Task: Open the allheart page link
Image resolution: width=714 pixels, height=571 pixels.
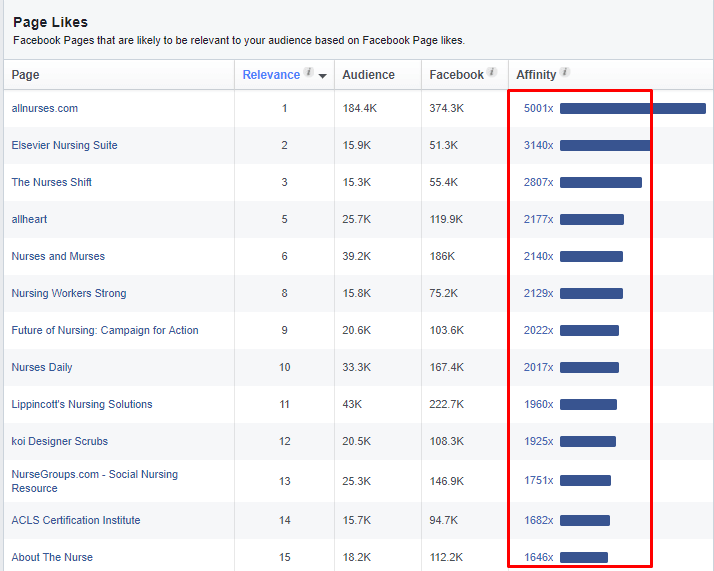Action: 29,219
